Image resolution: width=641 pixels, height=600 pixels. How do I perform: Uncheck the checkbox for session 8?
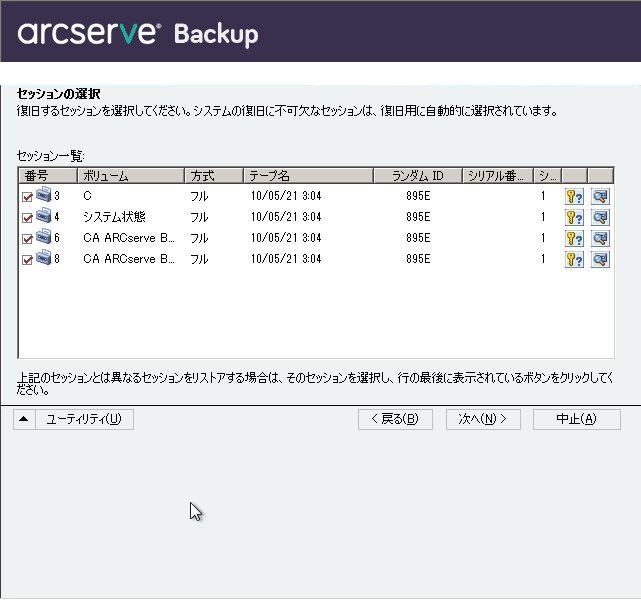click(27, 260)
